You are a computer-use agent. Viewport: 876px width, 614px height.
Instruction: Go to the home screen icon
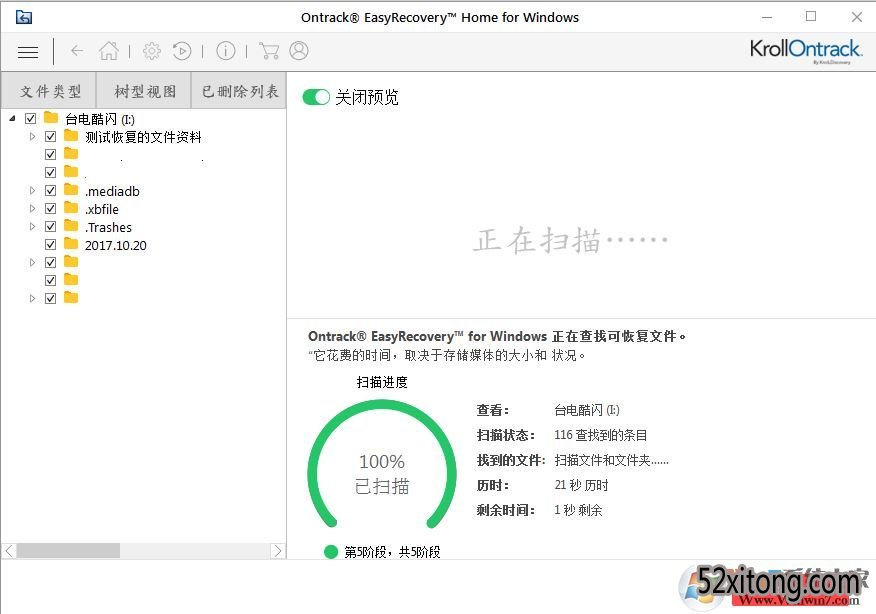[x=109, y=51]
